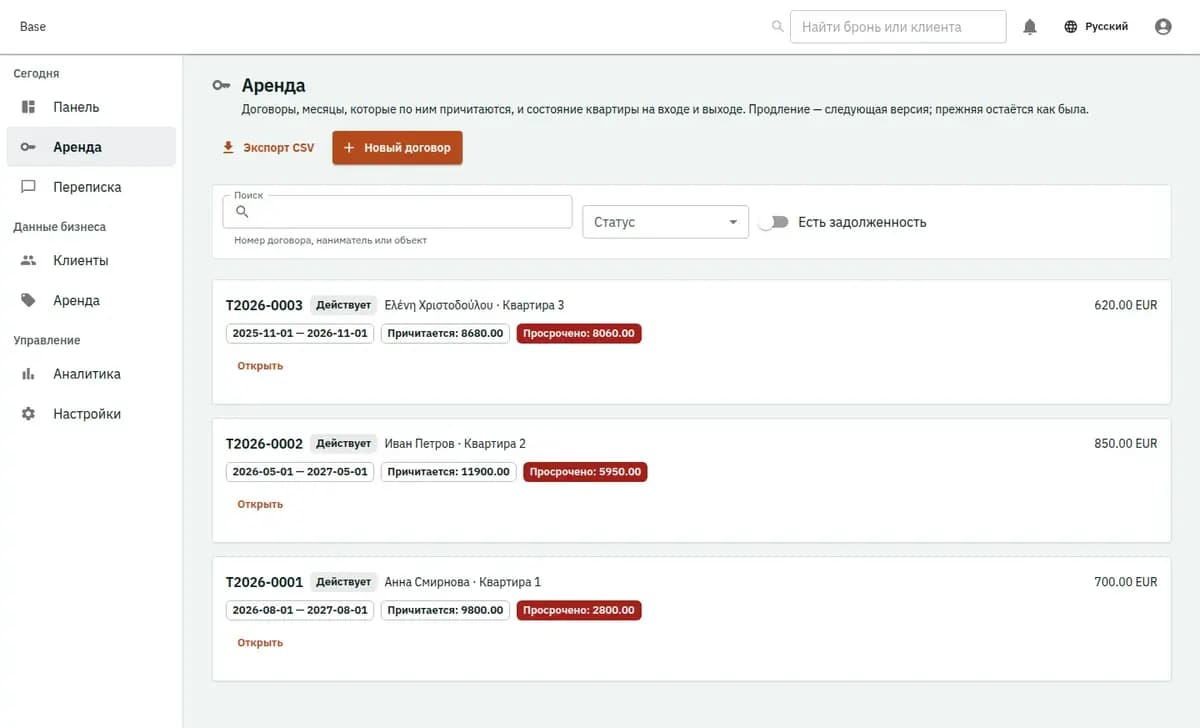Click the people icon next to Клиенты

[x=29, y=261]
